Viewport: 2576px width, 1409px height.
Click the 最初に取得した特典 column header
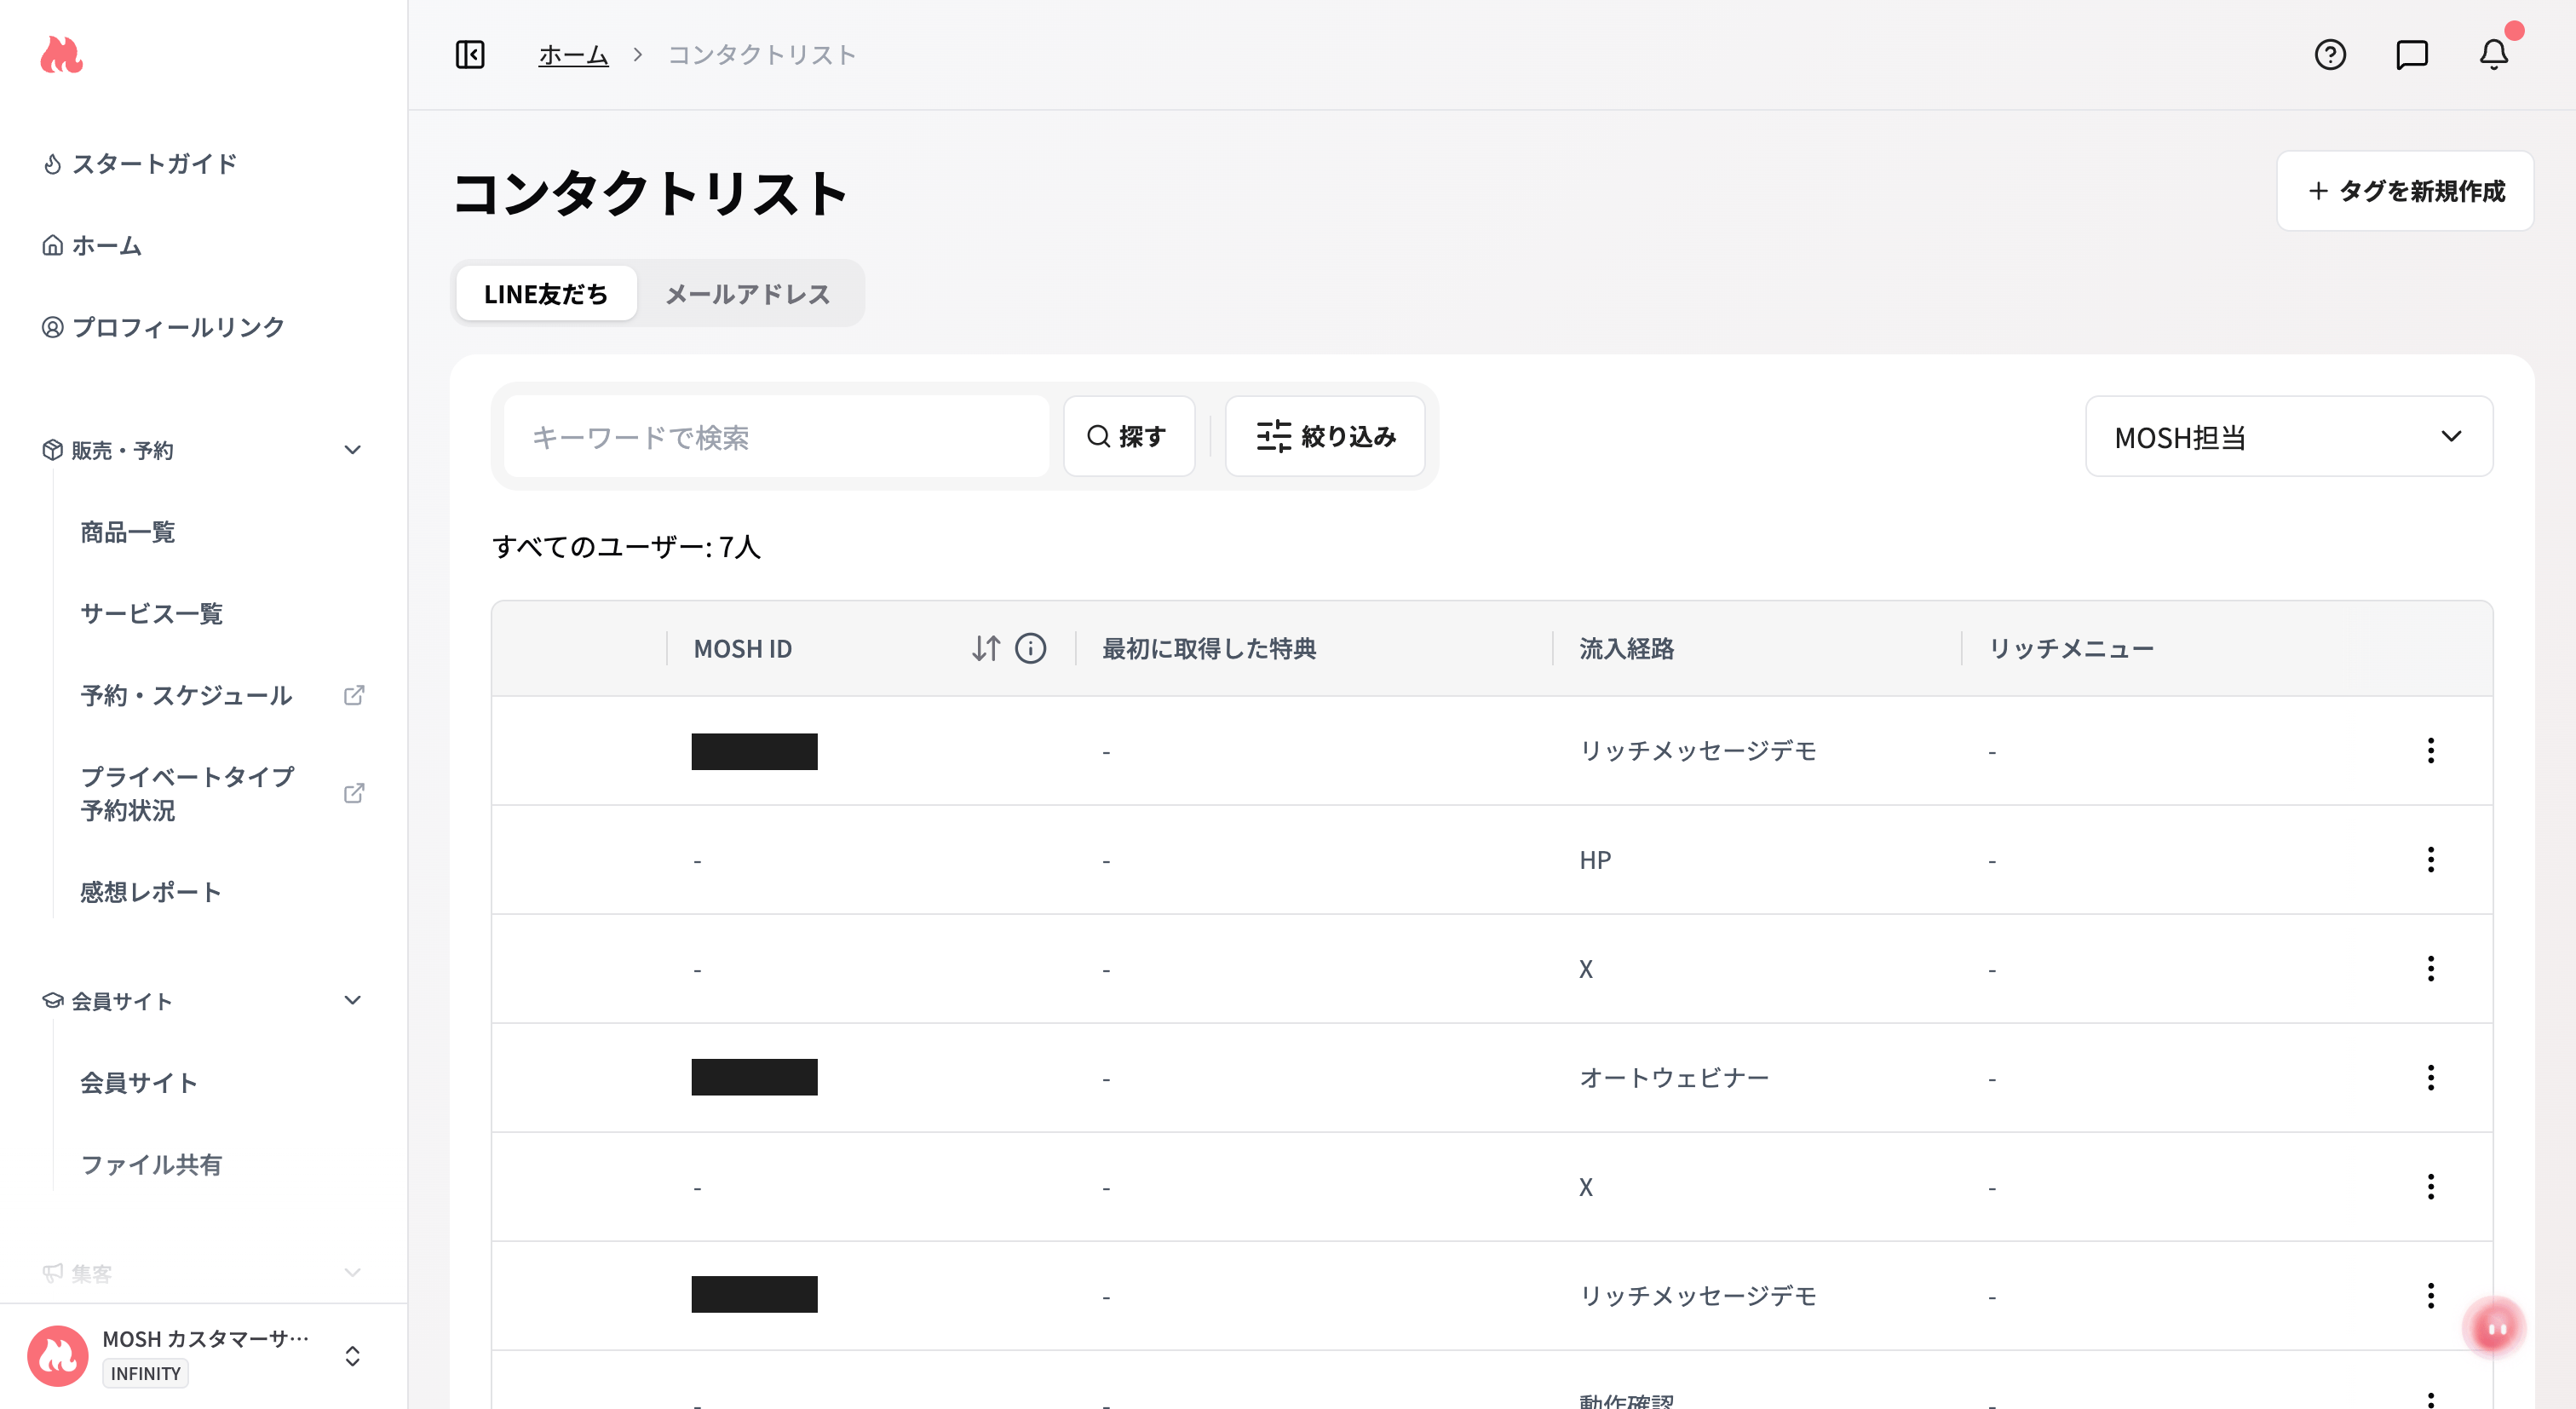coord(1209,649)
